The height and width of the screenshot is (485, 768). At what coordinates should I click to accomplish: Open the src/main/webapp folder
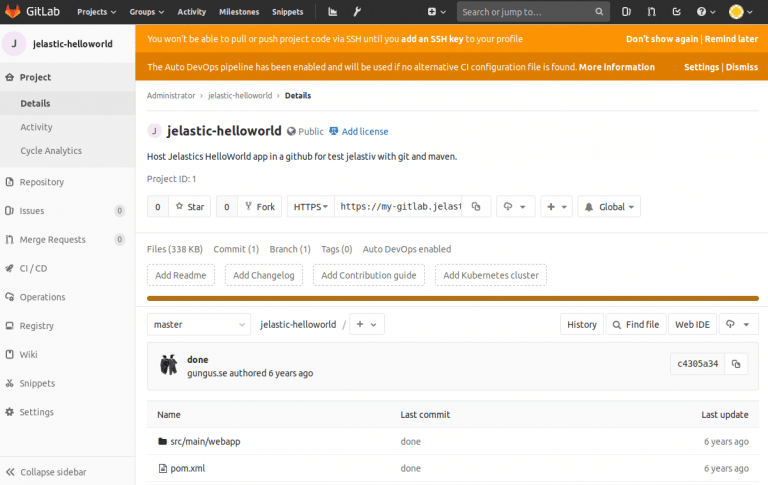click(x=205, y=441)
